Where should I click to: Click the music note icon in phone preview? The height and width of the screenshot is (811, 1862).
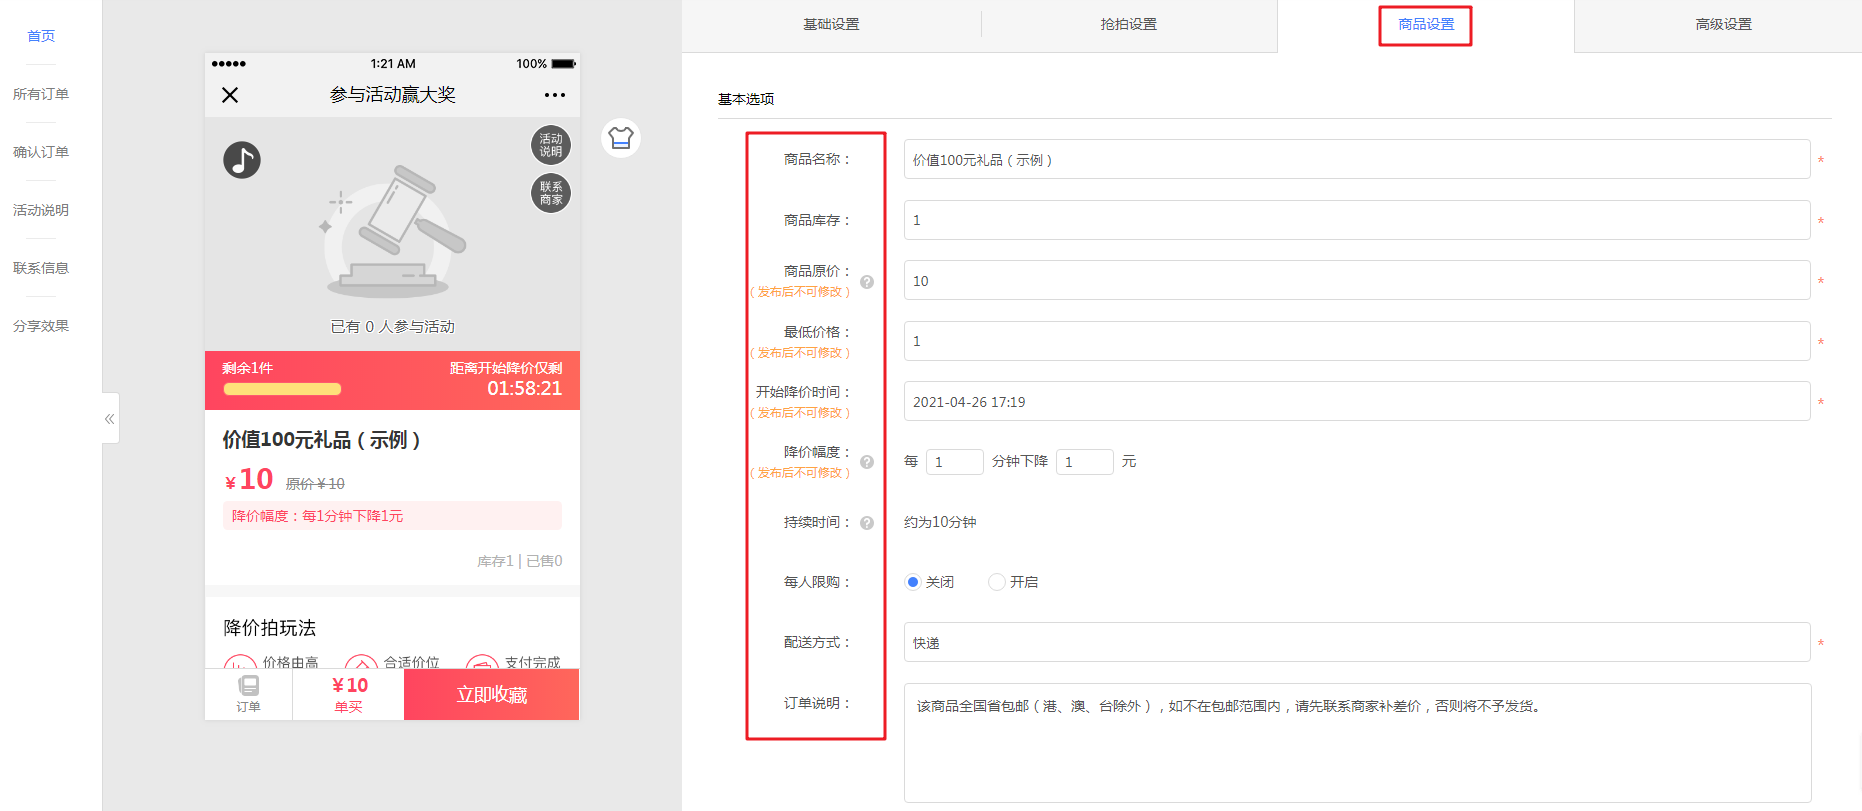click(x=242, y=160)
